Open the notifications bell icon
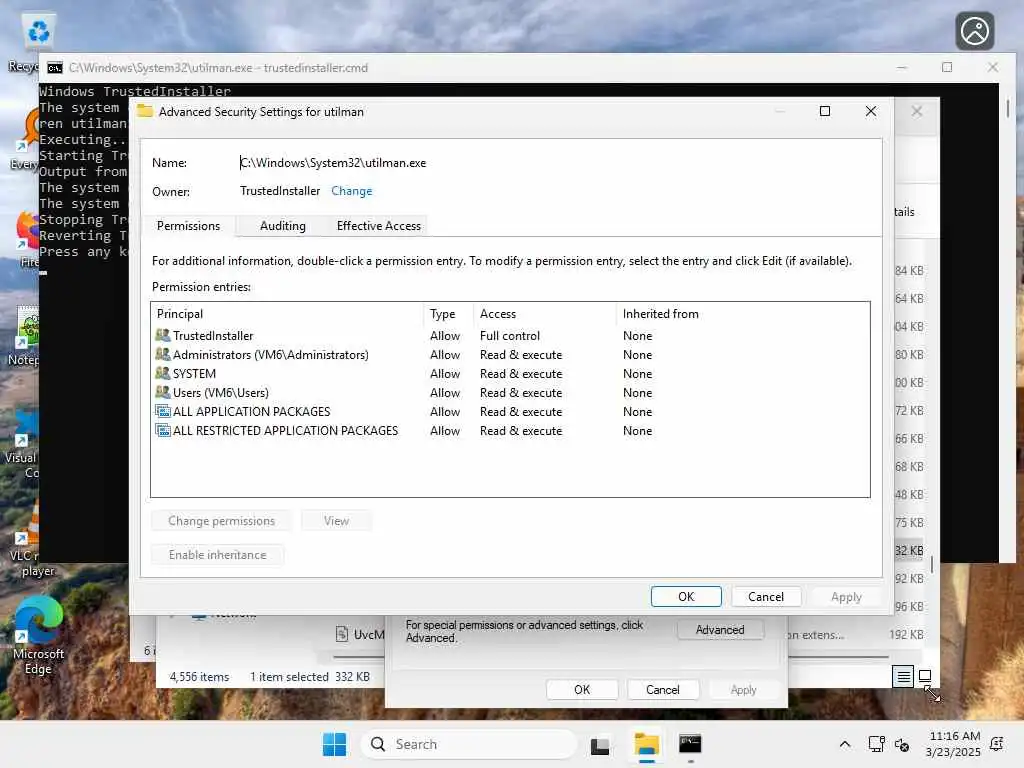Viewport: 1024px width, 768px height. 997,744
